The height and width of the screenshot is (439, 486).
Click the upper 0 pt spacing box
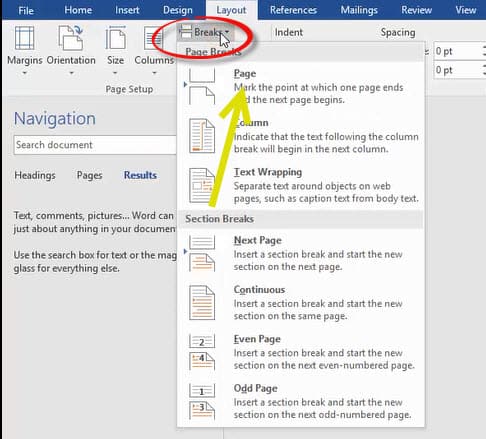[x=458, y=51]
